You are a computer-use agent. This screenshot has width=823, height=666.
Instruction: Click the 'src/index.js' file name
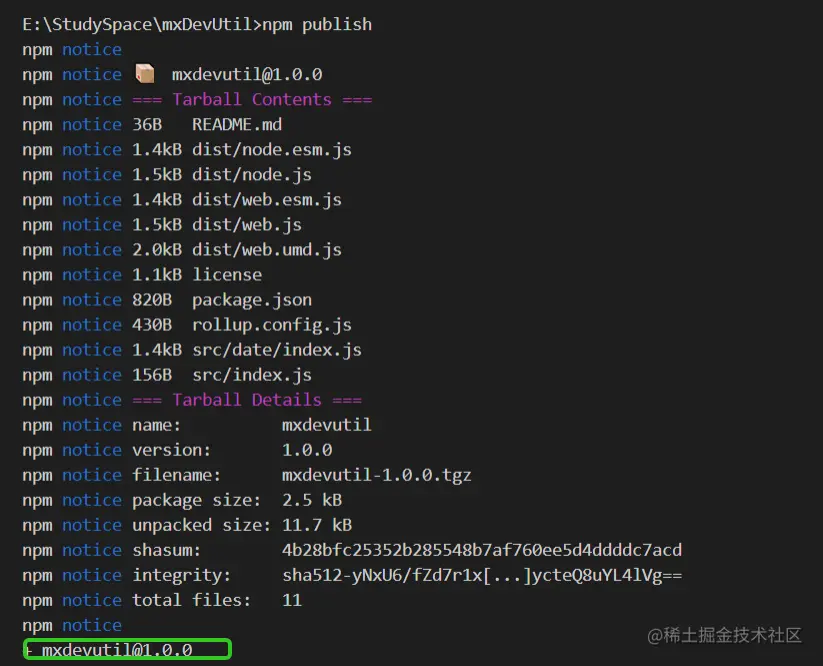[252, 375]
